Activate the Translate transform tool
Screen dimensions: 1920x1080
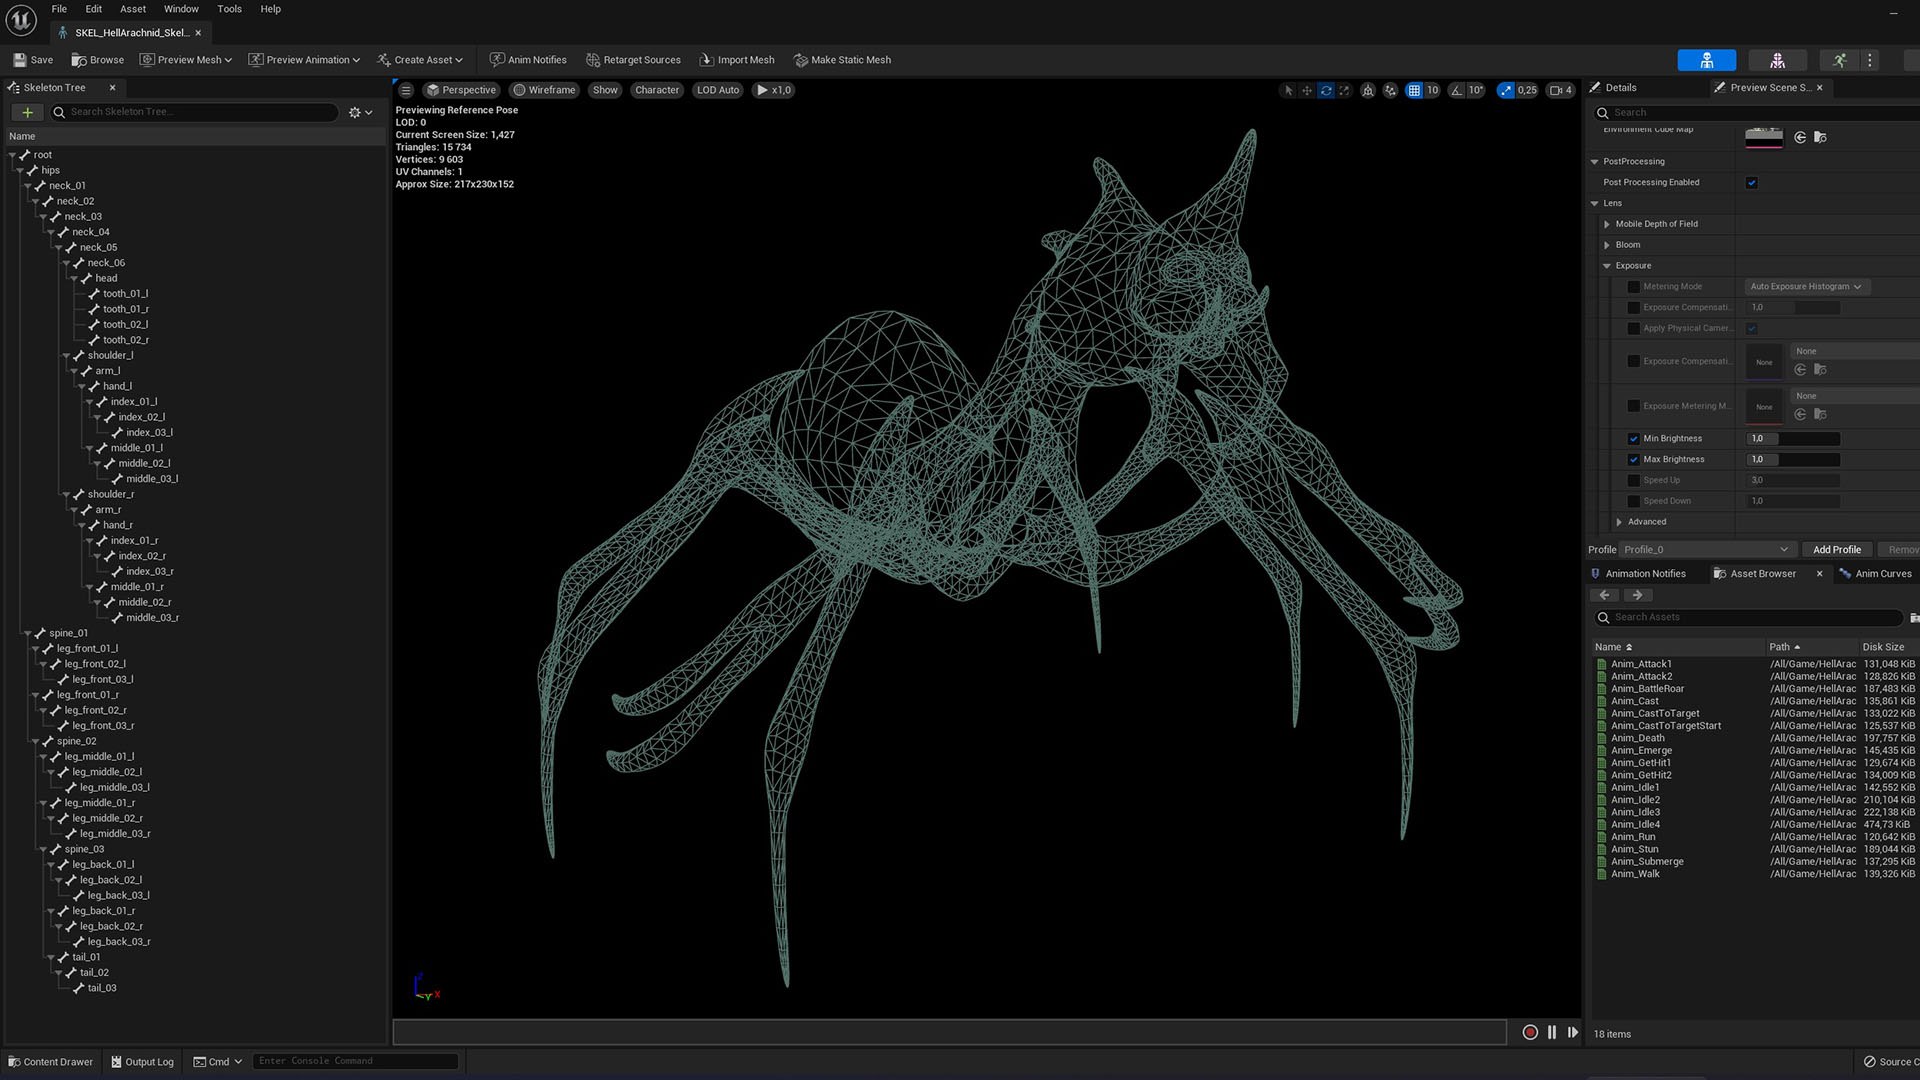[1306, 90]
